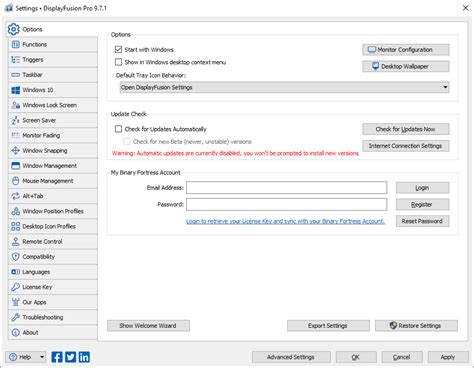Click the About info icon
This screenshot has height=368, width=474.
(16, 333)
